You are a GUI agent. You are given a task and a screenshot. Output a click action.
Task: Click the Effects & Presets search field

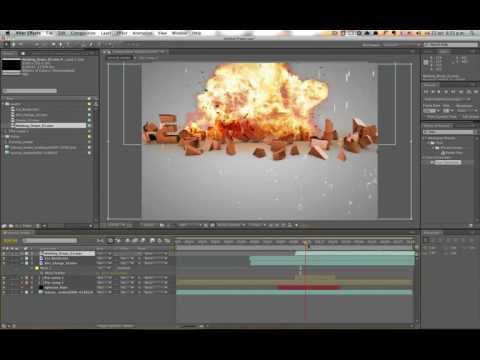[448, 132]
